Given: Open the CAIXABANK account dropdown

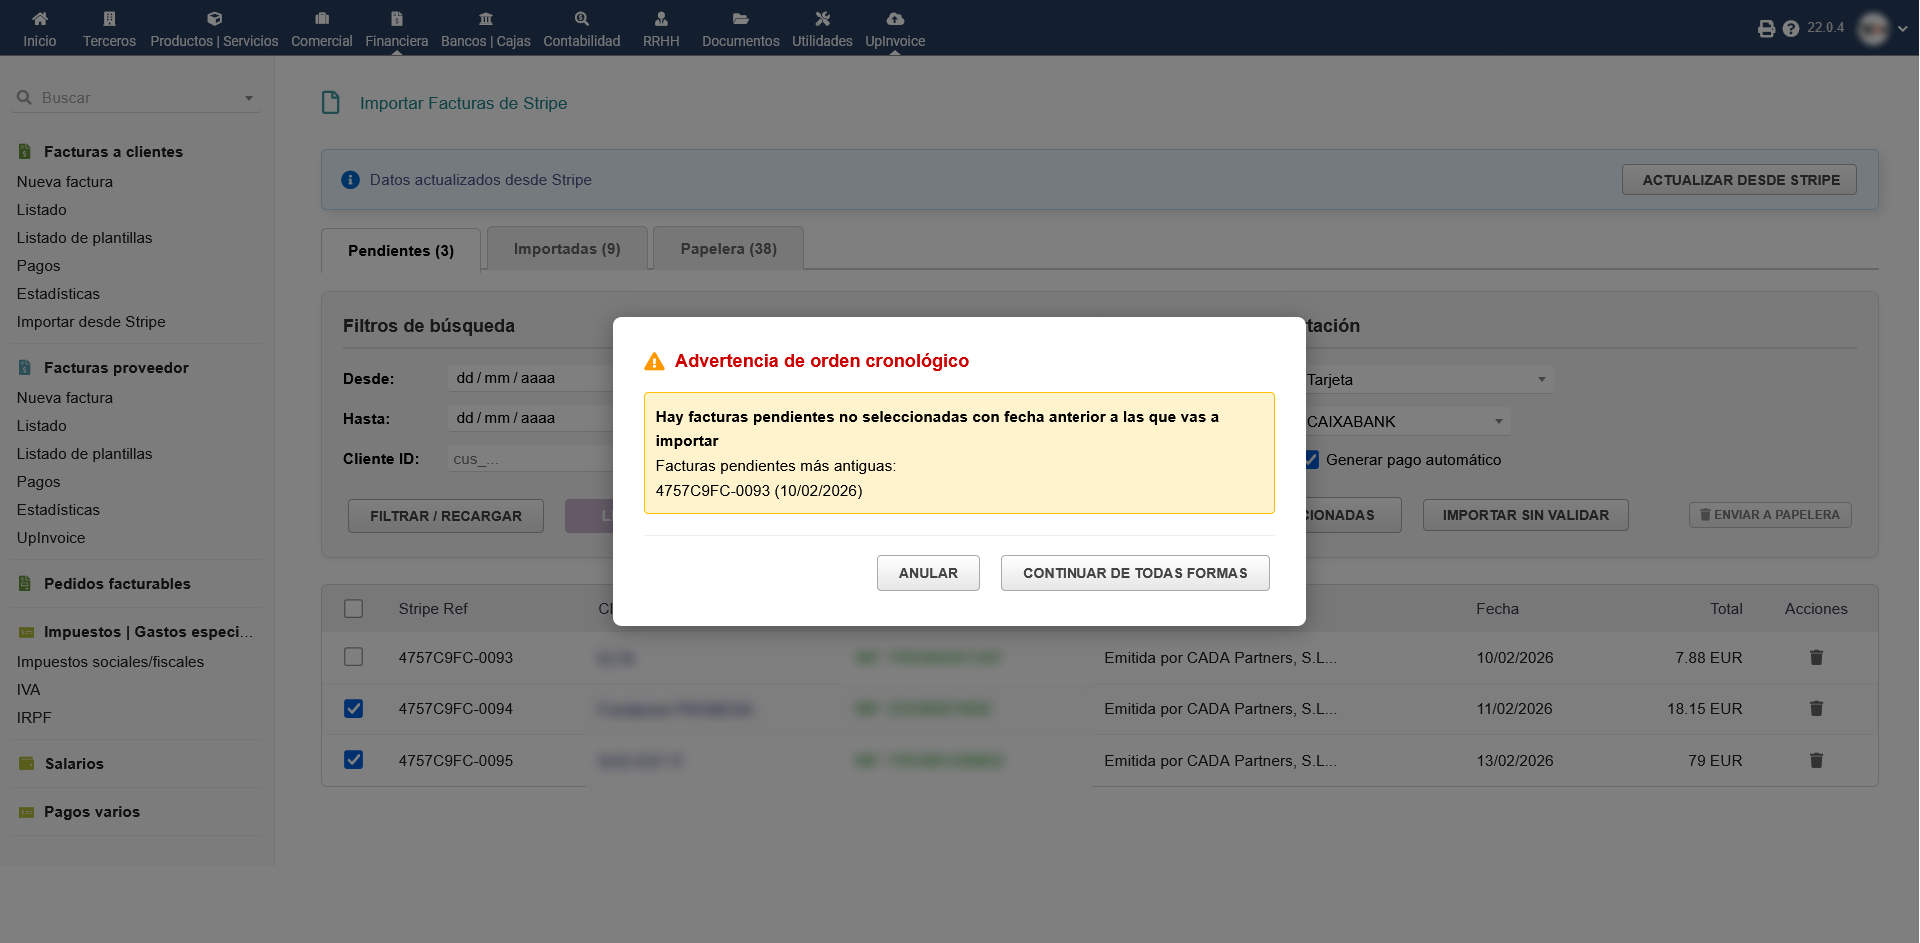Looking at the screenshot, I should (1407, 422).
